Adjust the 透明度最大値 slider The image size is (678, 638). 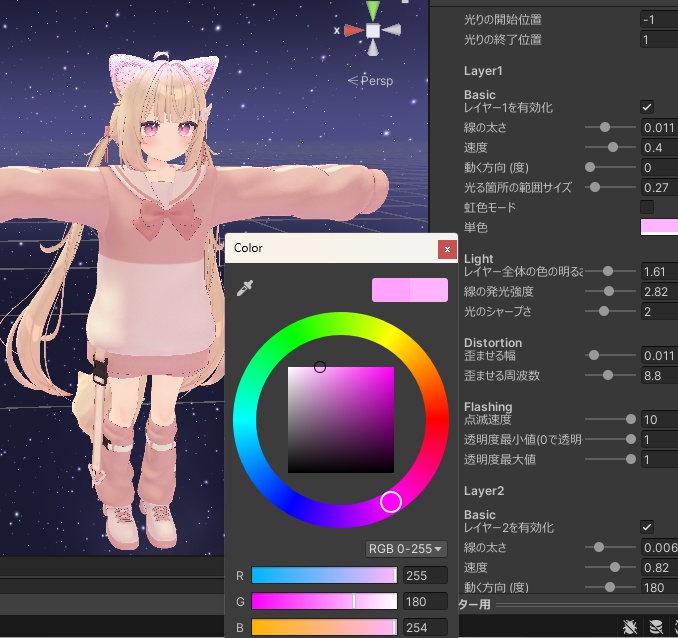(x=611, y=459)
